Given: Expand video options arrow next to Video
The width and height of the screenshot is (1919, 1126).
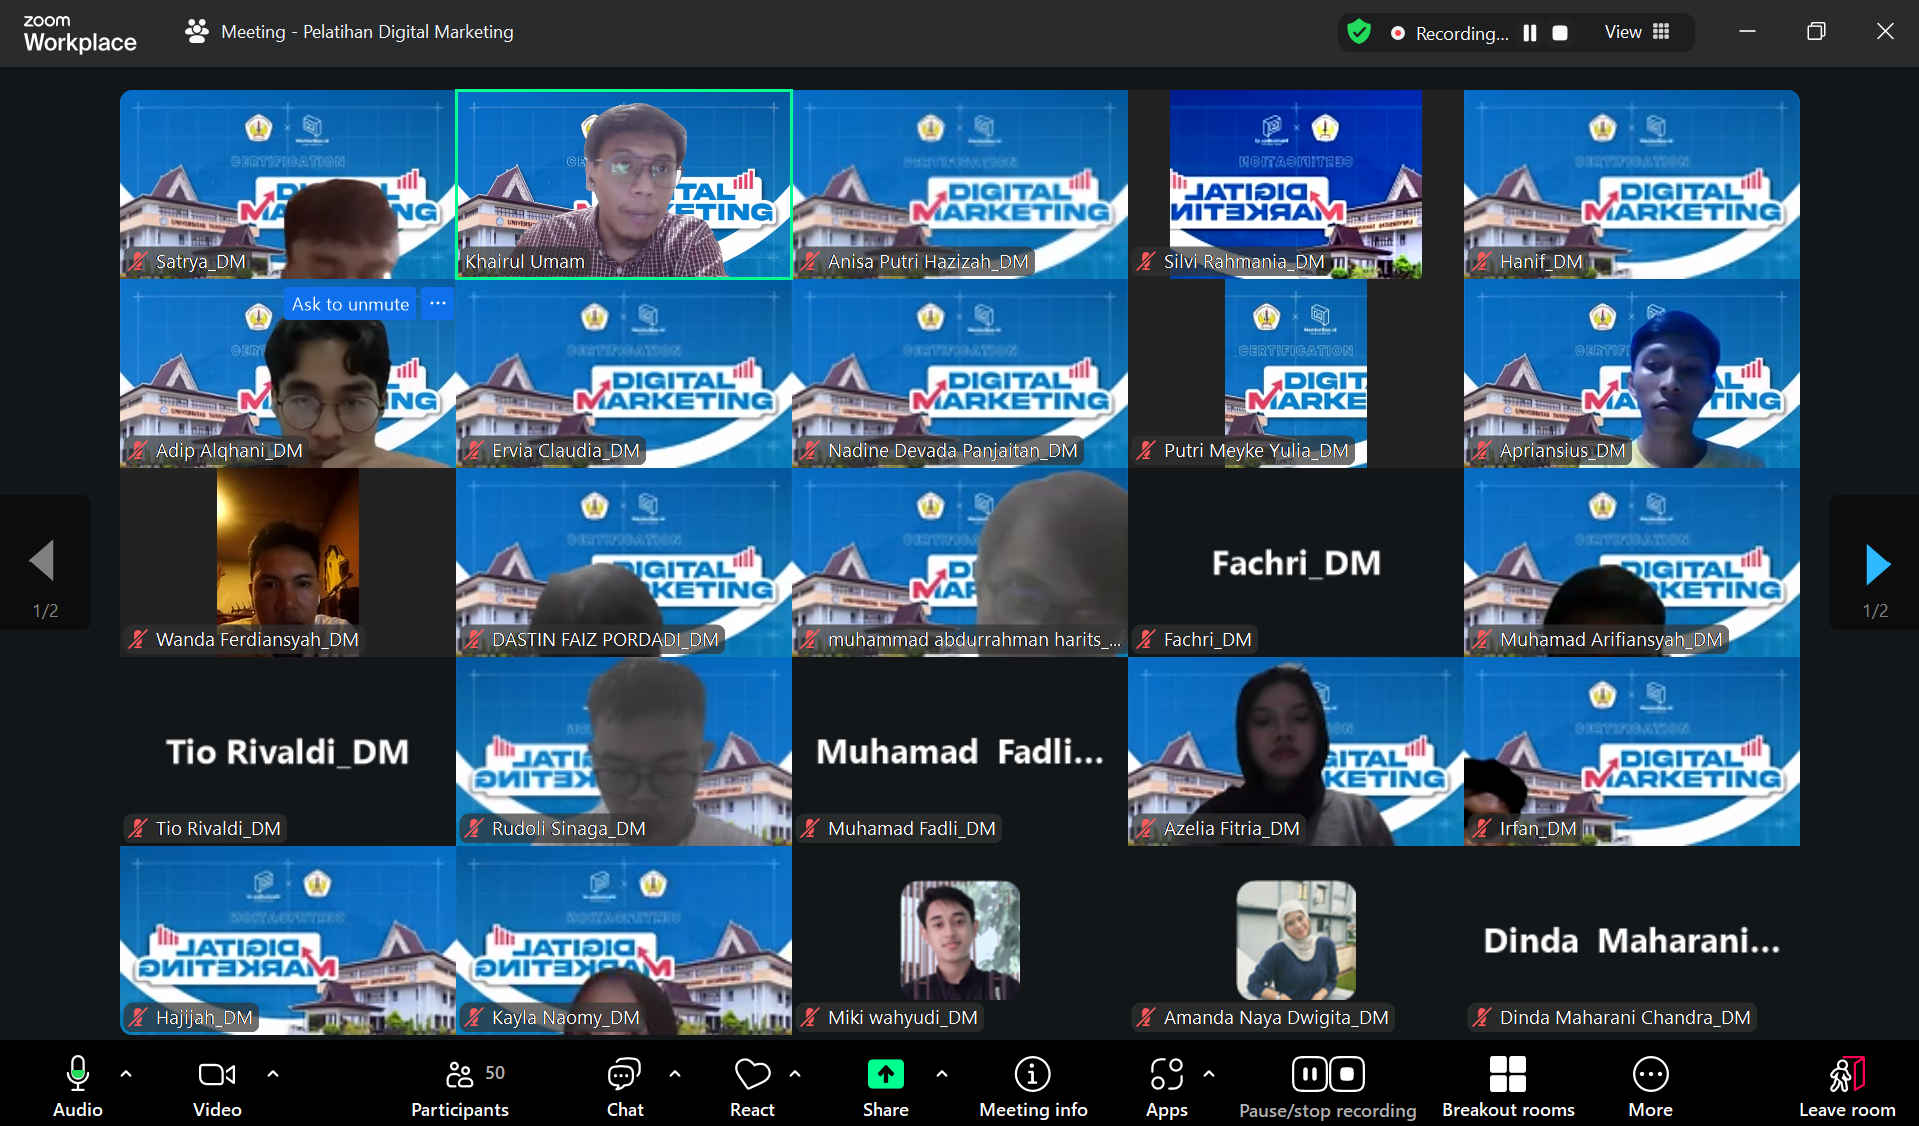Looking at the screenshot, I should (273, 1074).
